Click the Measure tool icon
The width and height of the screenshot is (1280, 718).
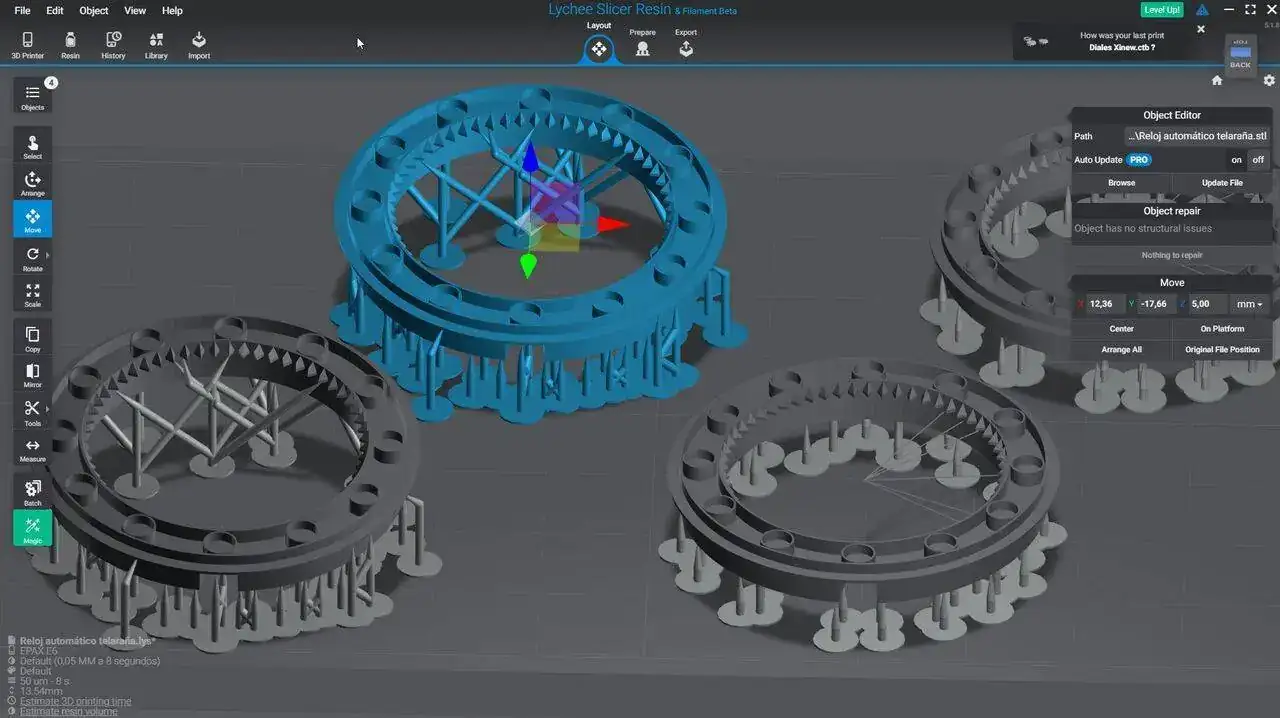(x=32, y=449)
